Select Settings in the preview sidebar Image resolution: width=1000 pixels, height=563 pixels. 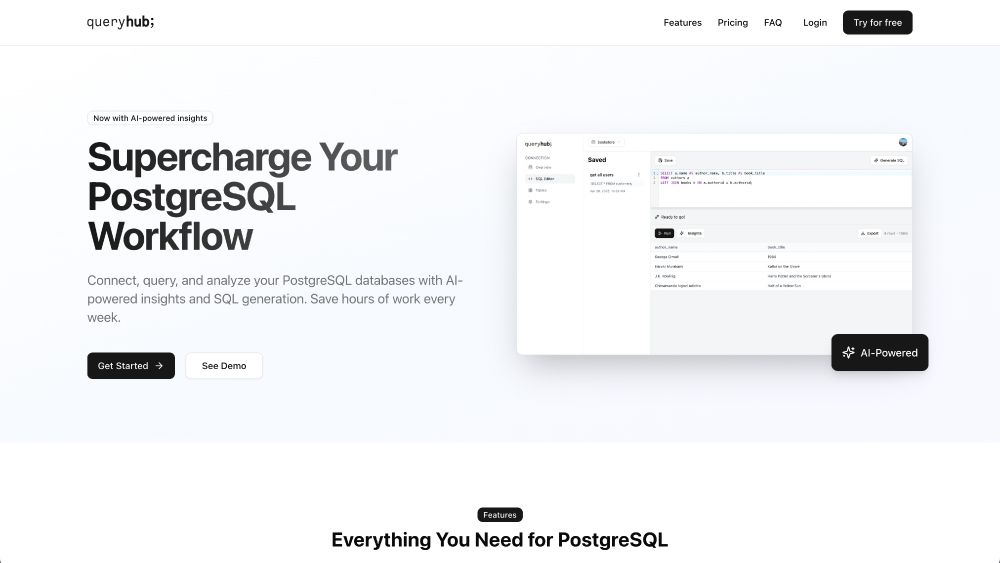540,201
